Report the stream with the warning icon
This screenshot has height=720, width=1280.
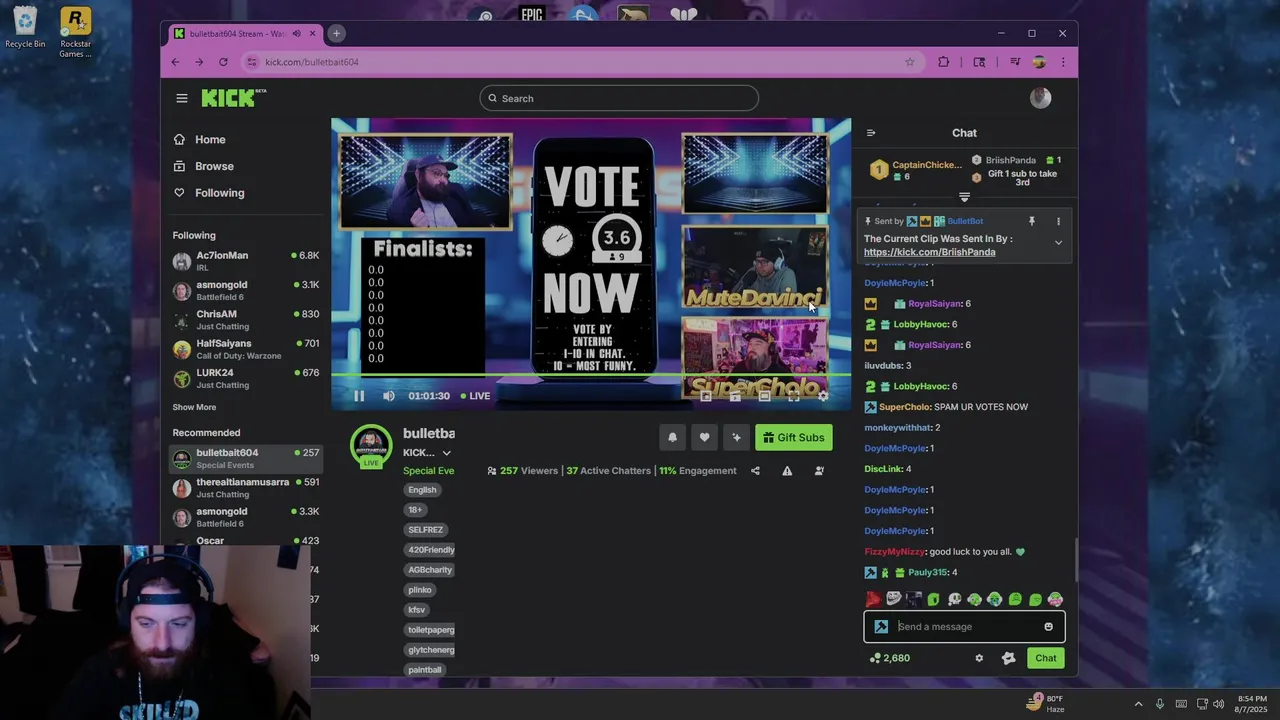787,471
